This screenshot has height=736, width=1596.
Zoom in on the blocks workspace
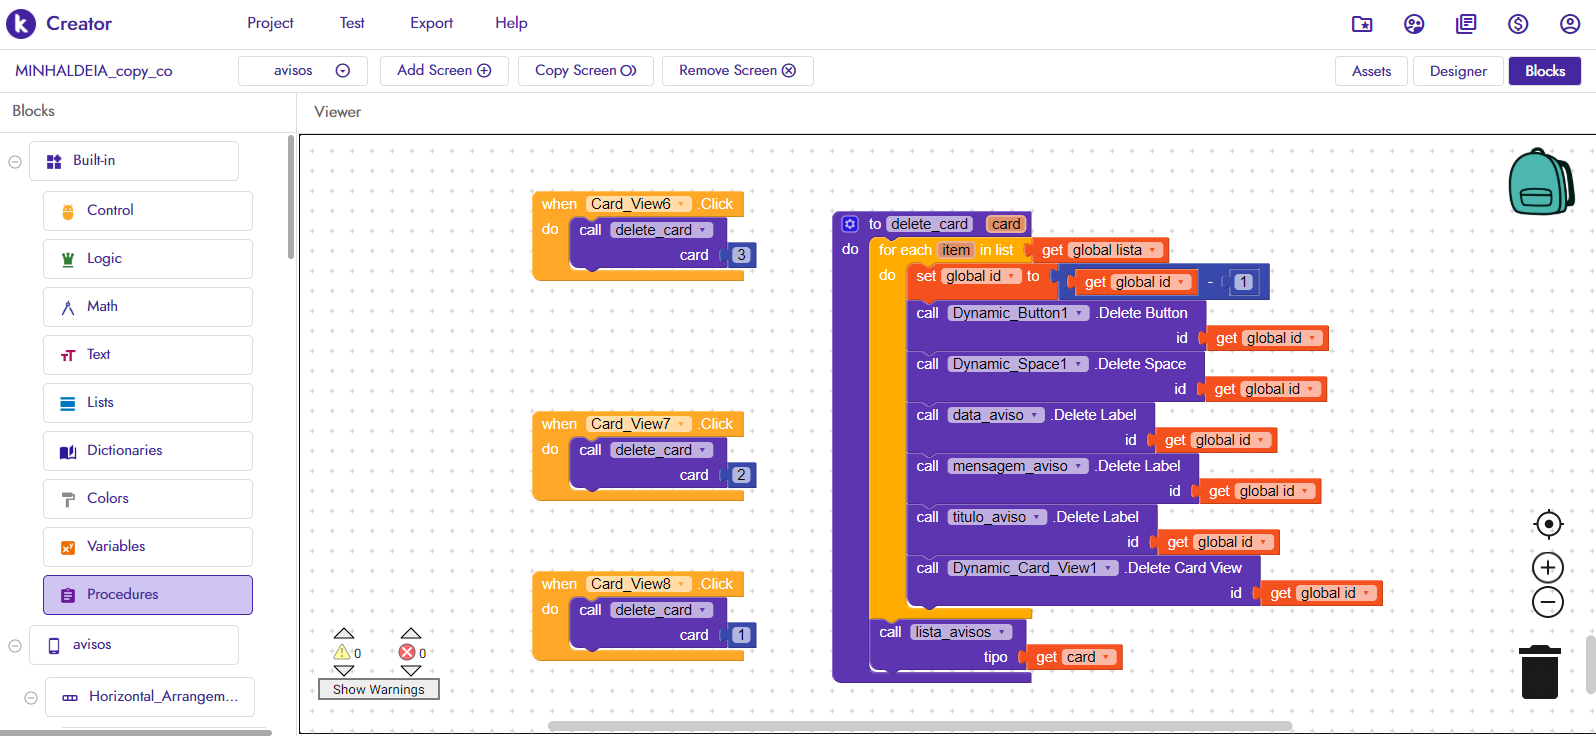click(1548, 568)
